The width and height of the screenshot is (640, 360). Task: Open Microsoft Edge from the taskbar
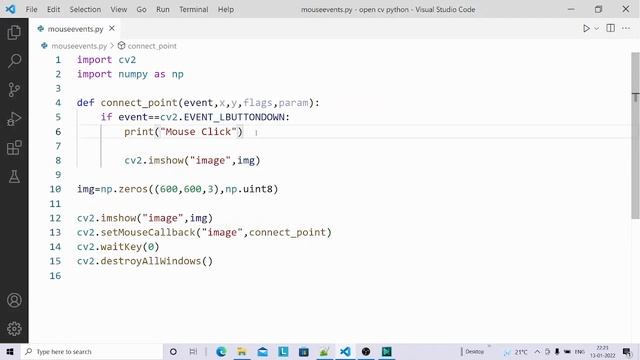221,351
